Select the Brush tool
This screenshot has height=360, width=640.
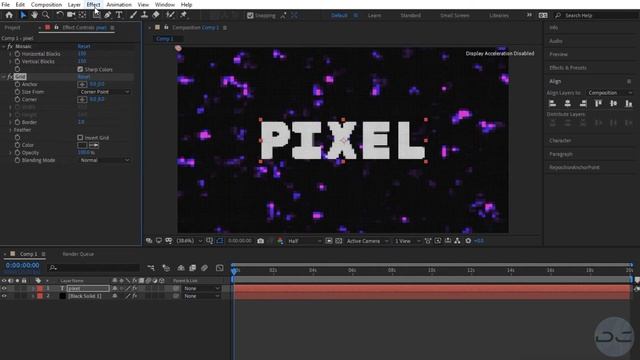133,15
